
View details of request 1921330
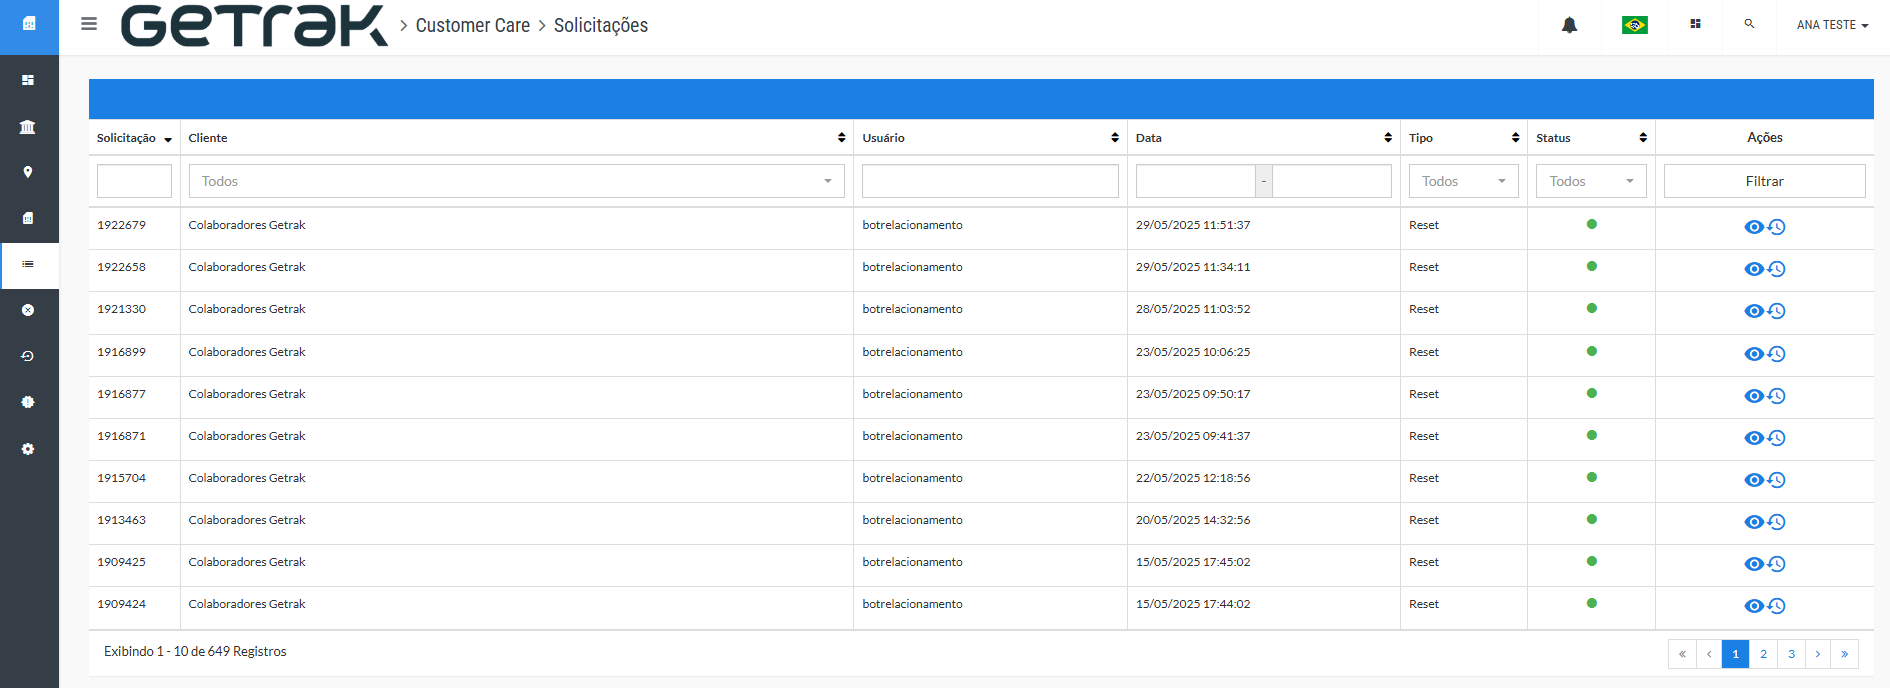tap(1754, 311)
